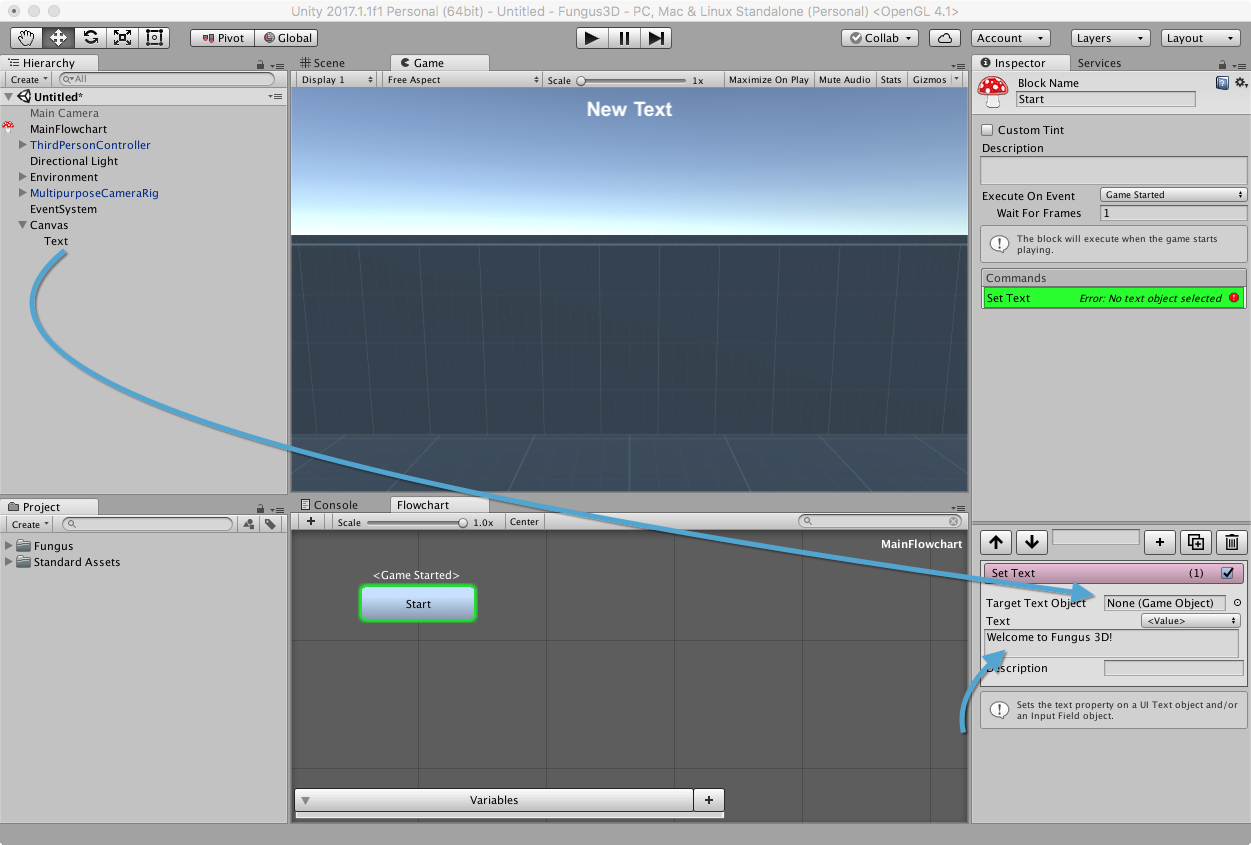
Task: Open Execute On Event Game Started dropdown
Action: (x=1174, y=195)
